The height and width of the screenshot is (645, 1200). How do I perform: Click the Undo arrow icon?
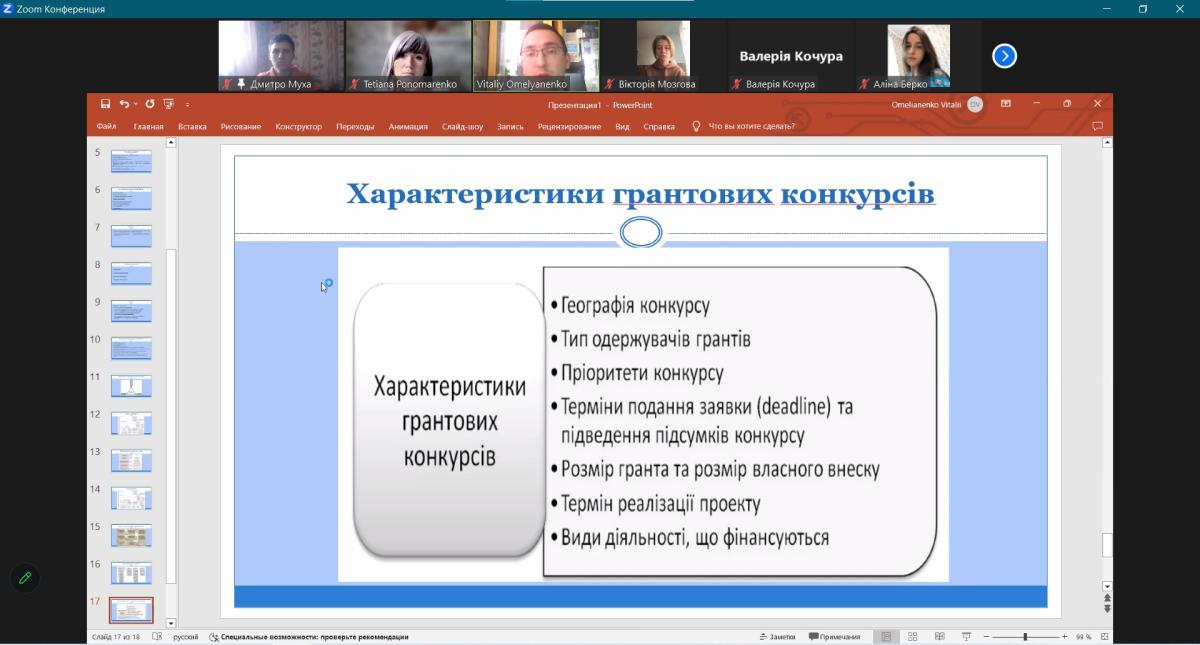(123, 104)
